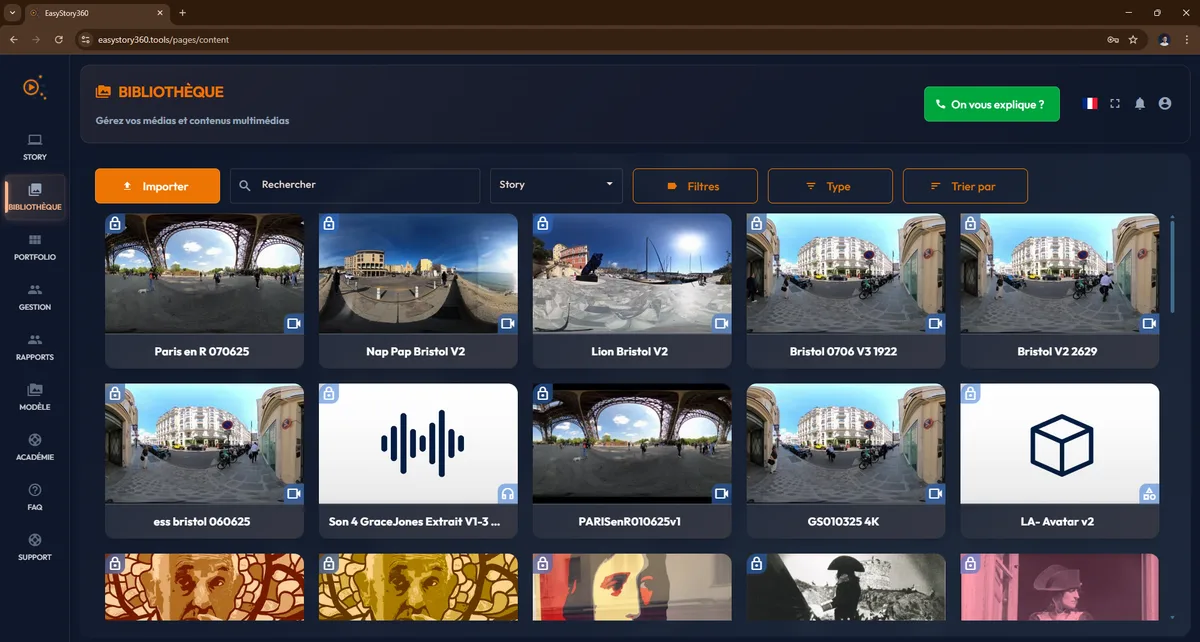1200x642 pixels.
Task: Open Paris en R 070625 thumbnail
Action: [204, 274]
